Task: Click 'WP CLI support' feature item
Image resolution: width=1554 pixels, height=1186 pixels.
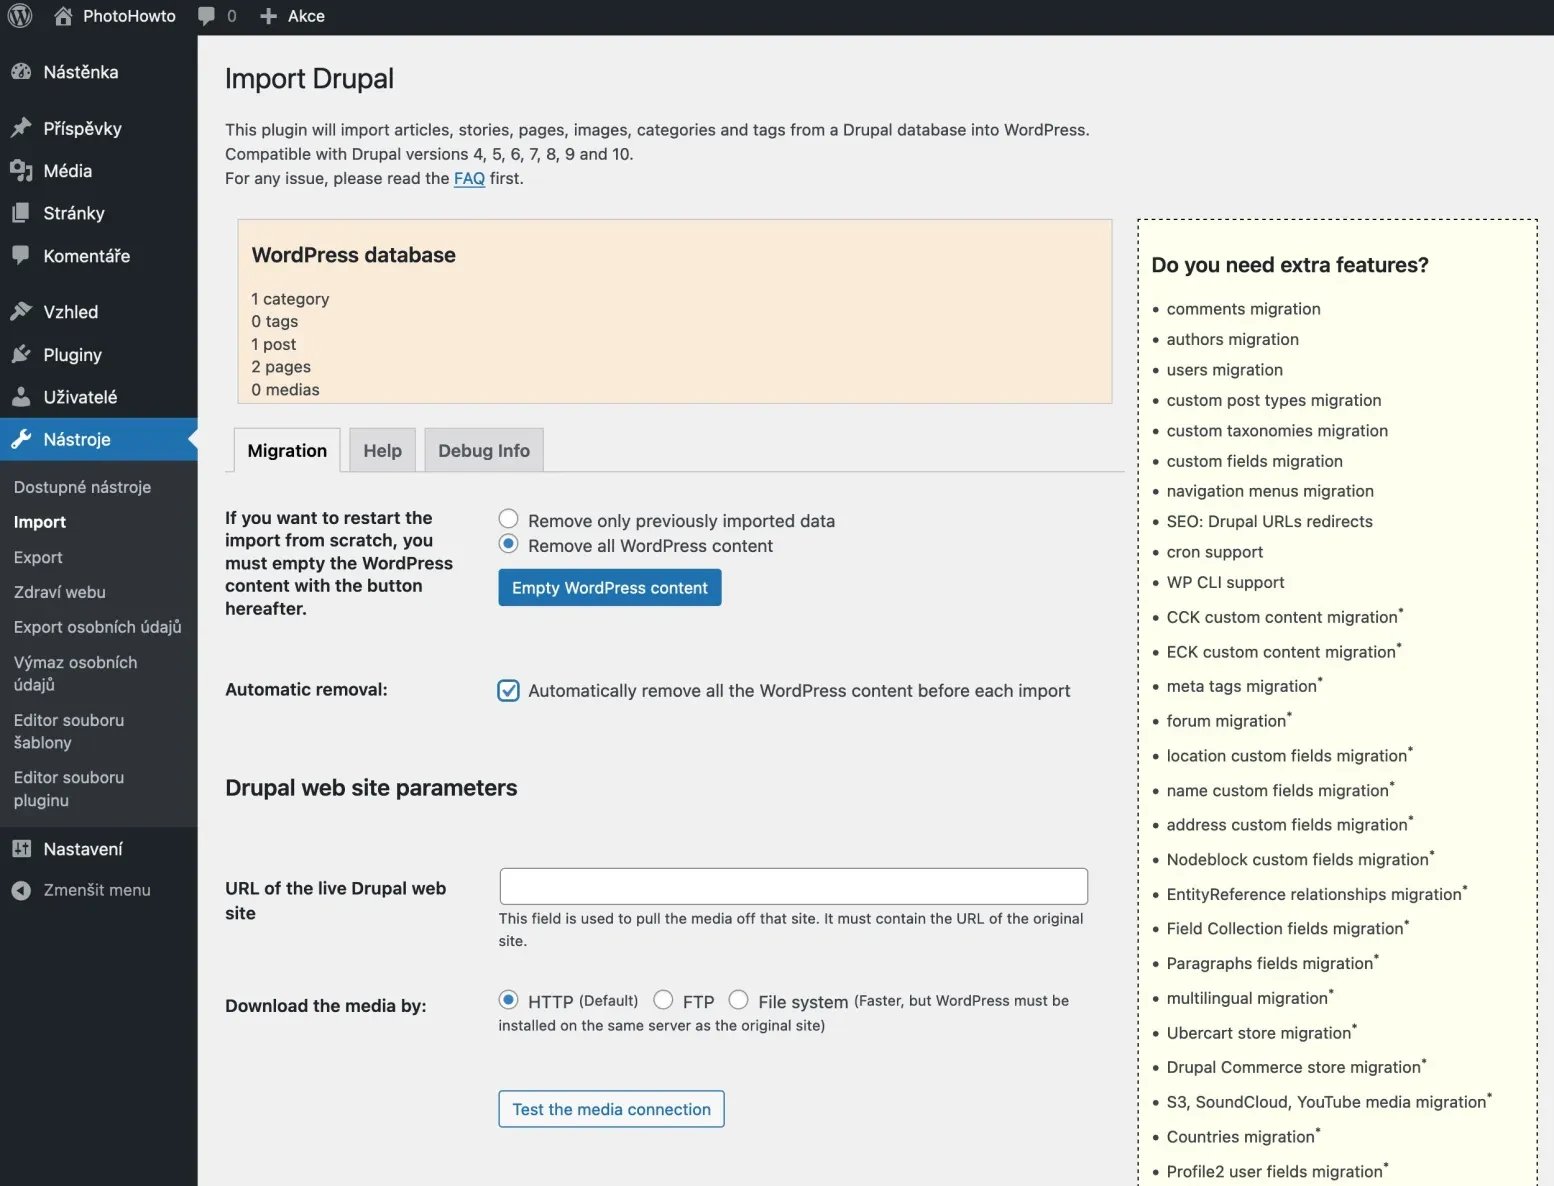Action: (1225, 582)
